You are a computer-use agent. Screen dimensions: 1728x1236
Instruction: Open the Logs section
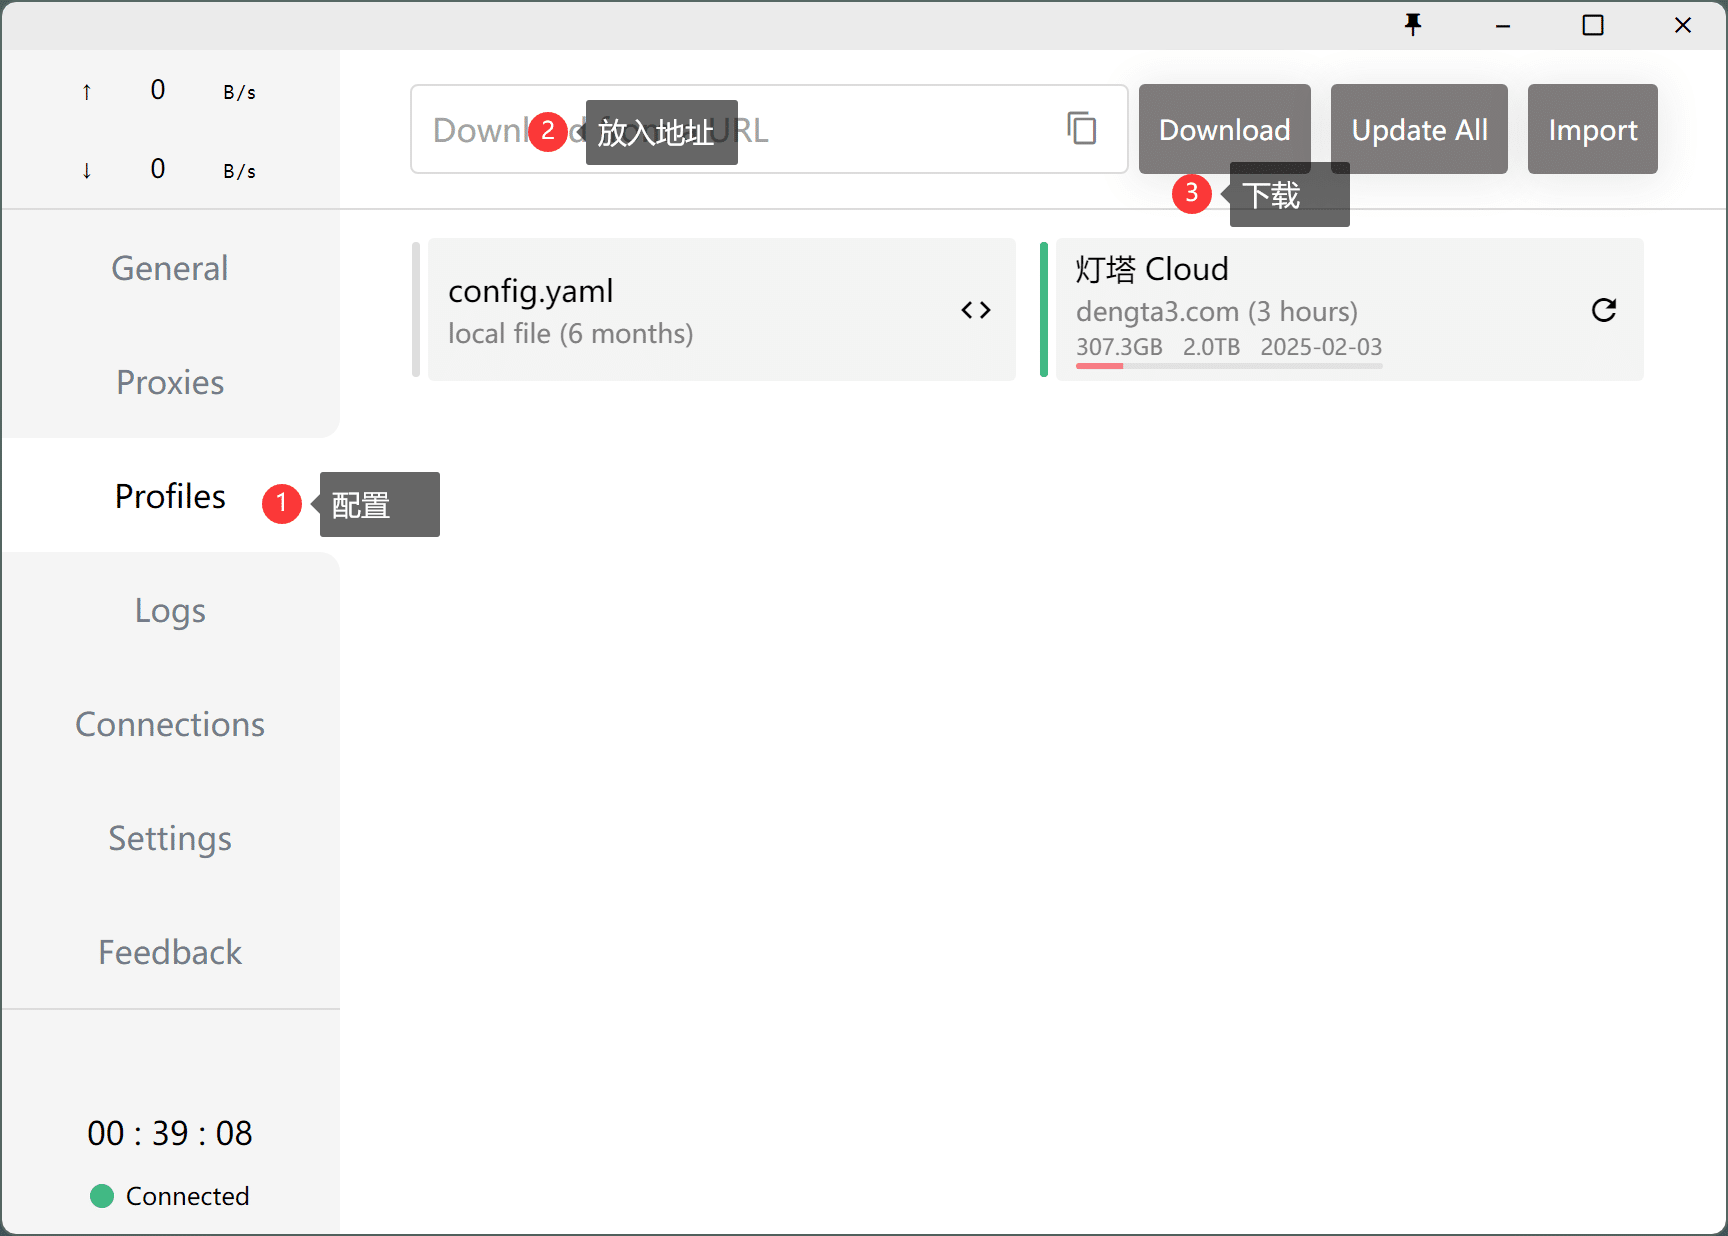pyautogui.click(x=170, y=610)
